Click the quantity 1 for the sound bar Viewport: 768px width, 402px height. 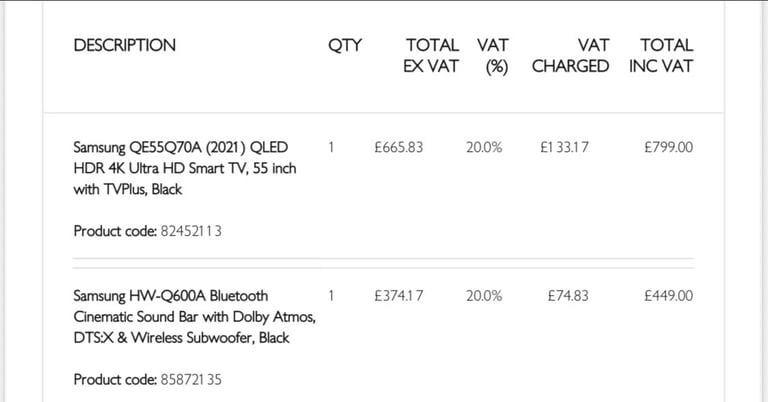point(331,295)
